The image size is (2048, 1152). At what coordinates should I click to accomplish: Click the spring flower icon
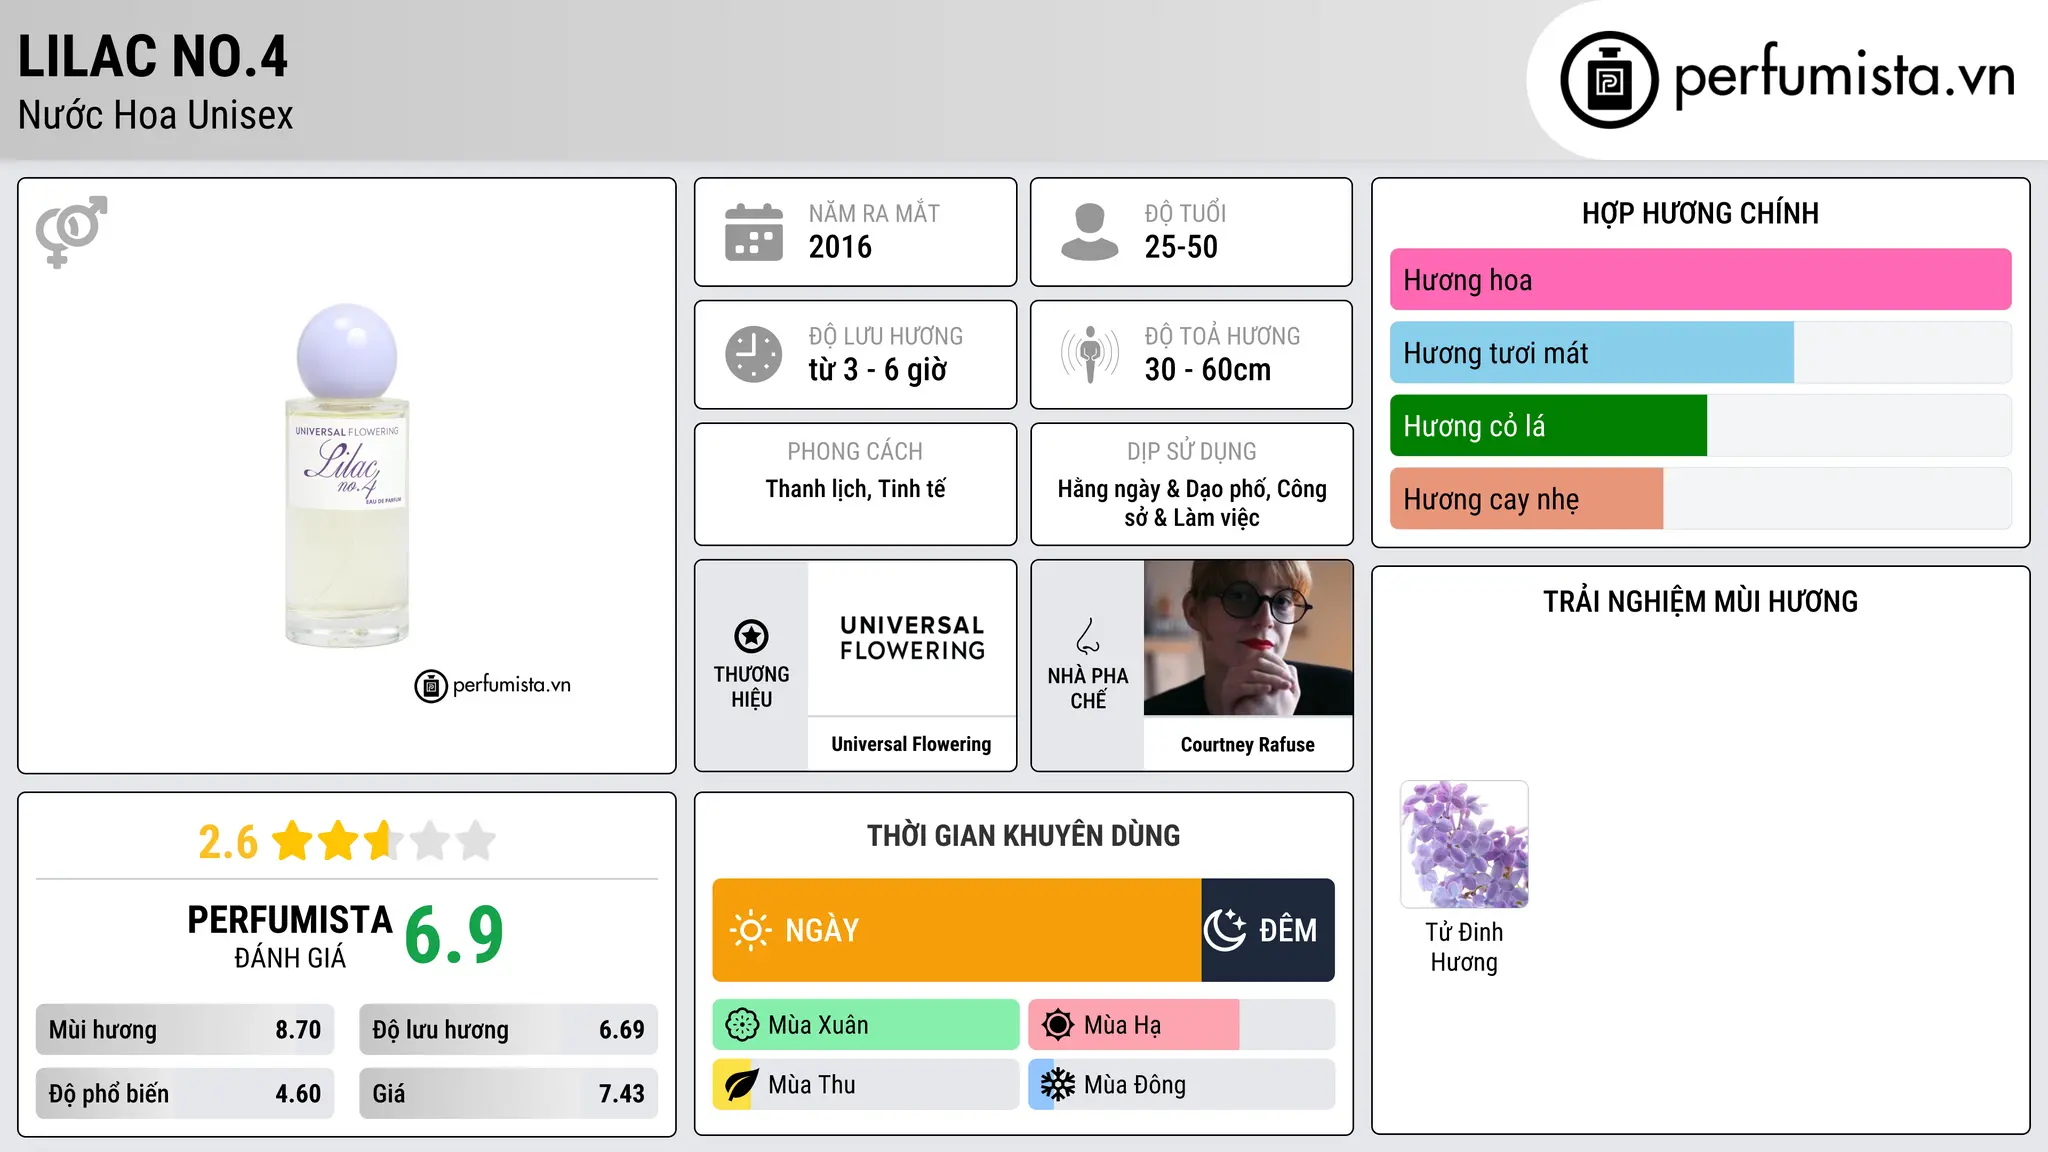click(x=742, y=1025)
